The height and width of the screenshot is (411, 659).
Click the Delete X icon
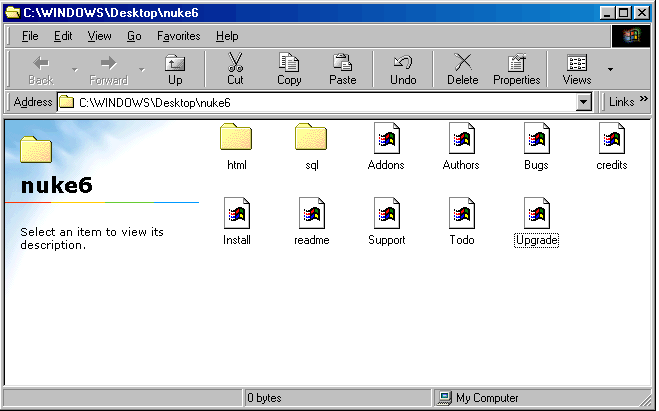click(x=463, y=63)
